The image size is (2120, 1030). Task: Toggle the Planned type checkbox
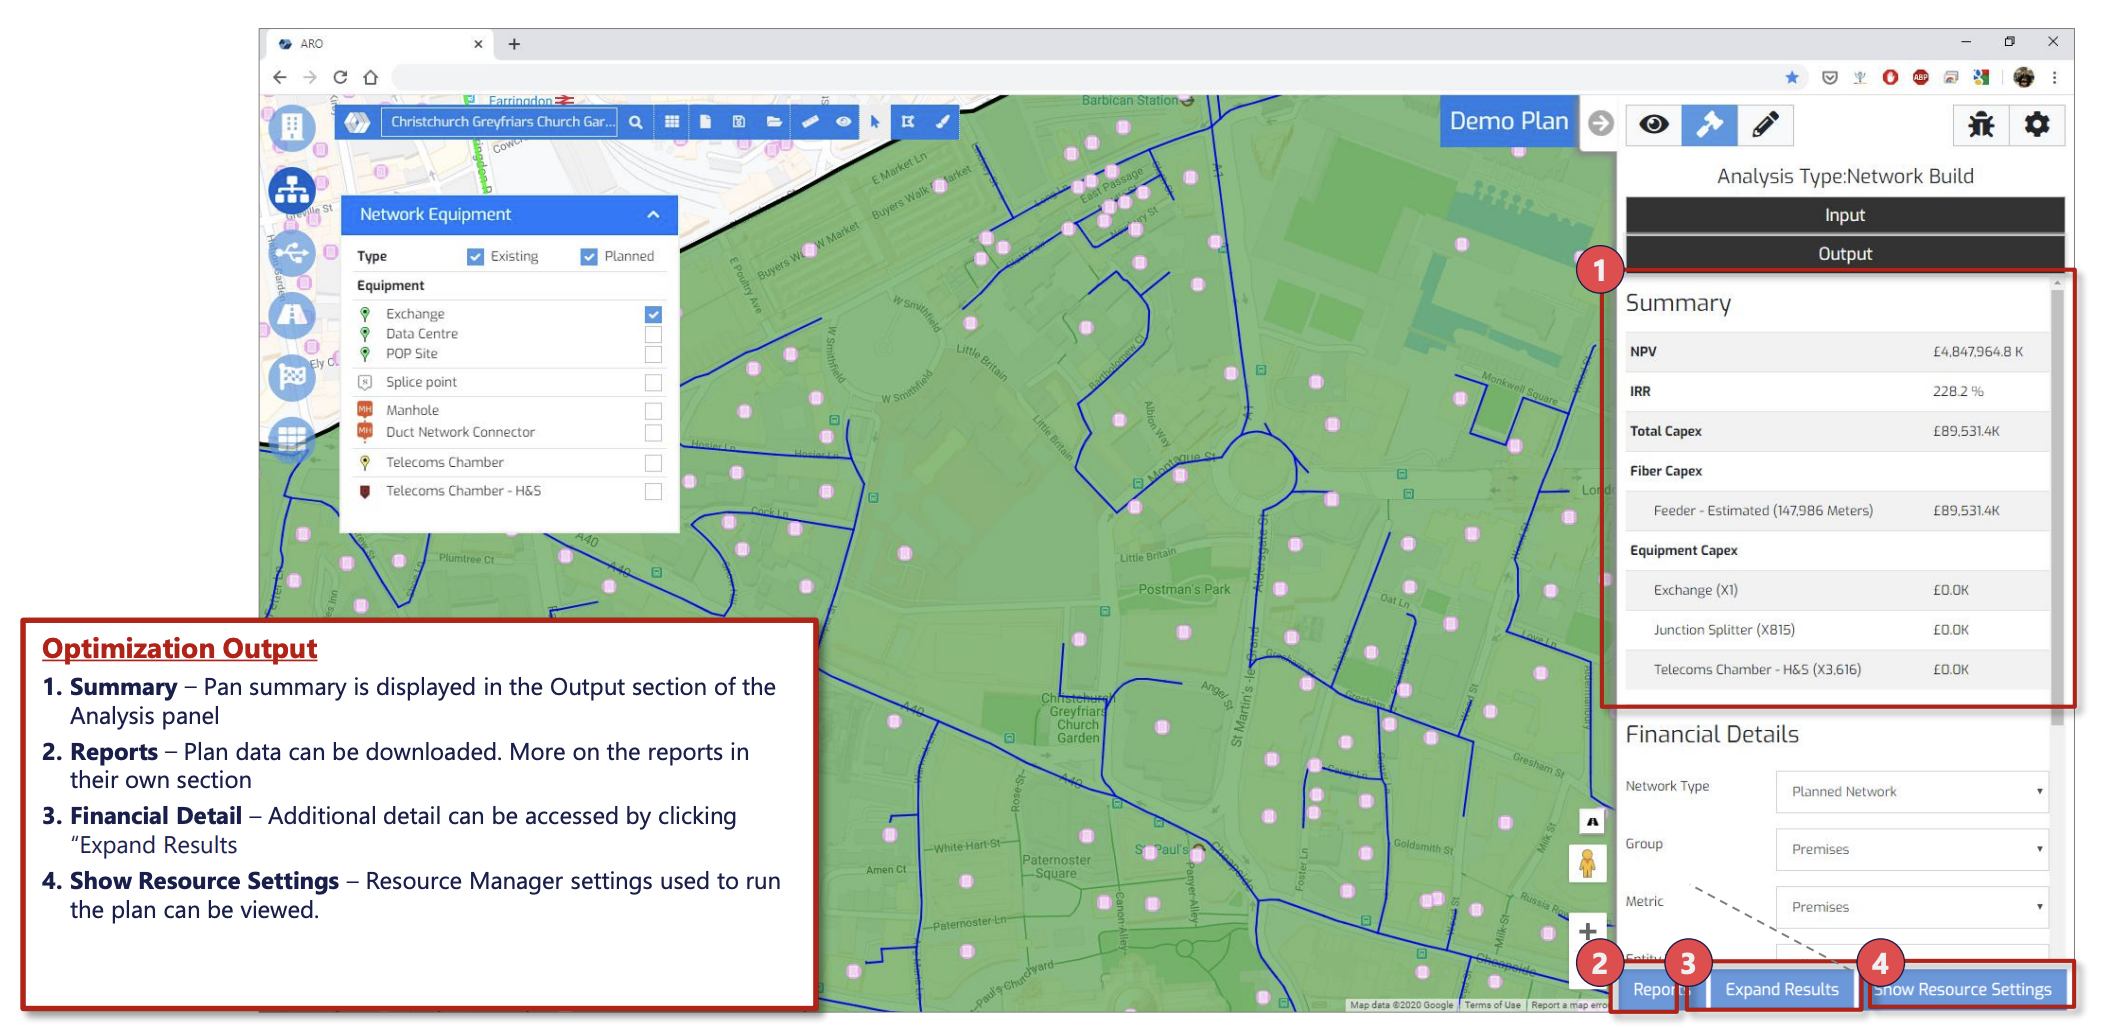click(x=589, y=257)
